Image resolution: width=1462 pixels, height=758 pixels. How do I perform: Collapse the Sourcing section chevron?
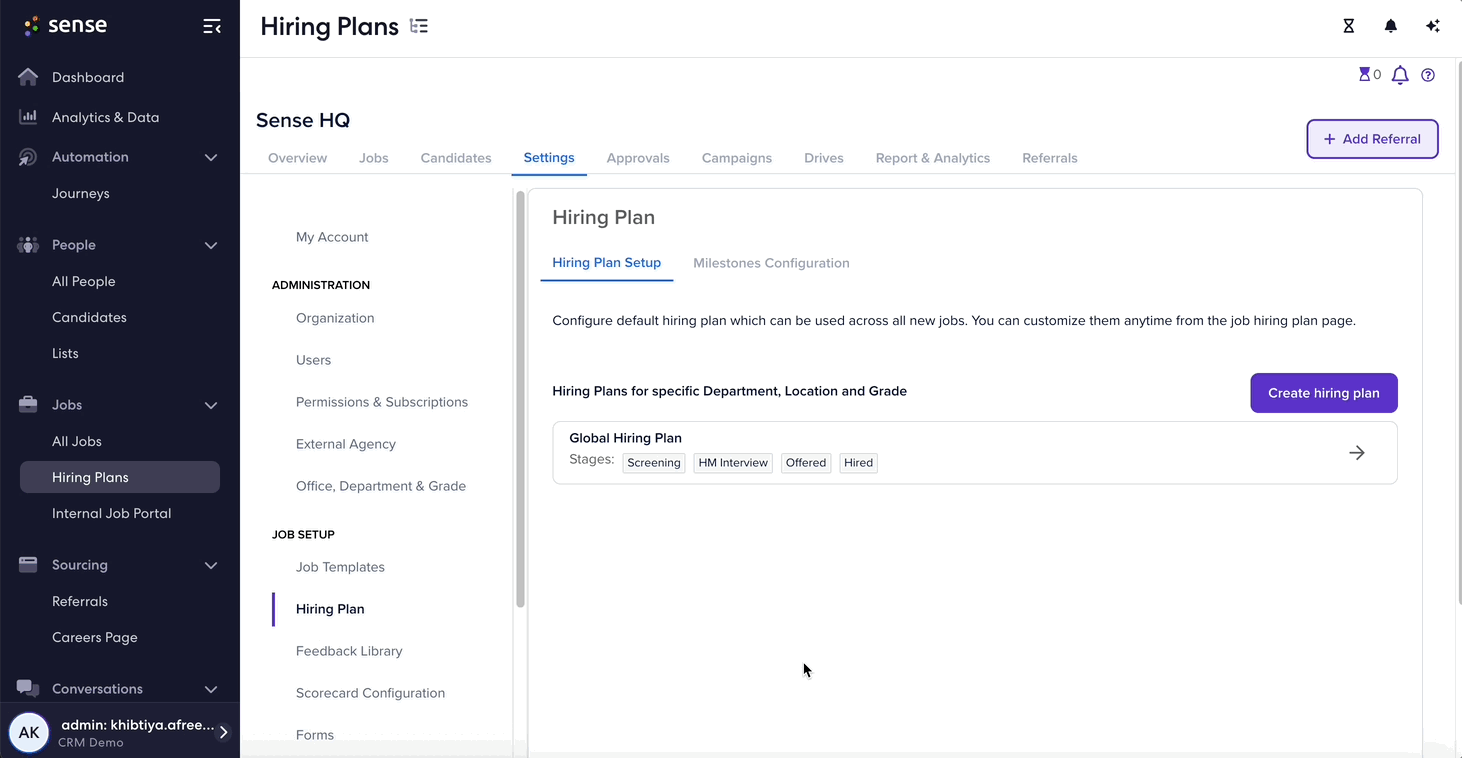click(211, 565)
